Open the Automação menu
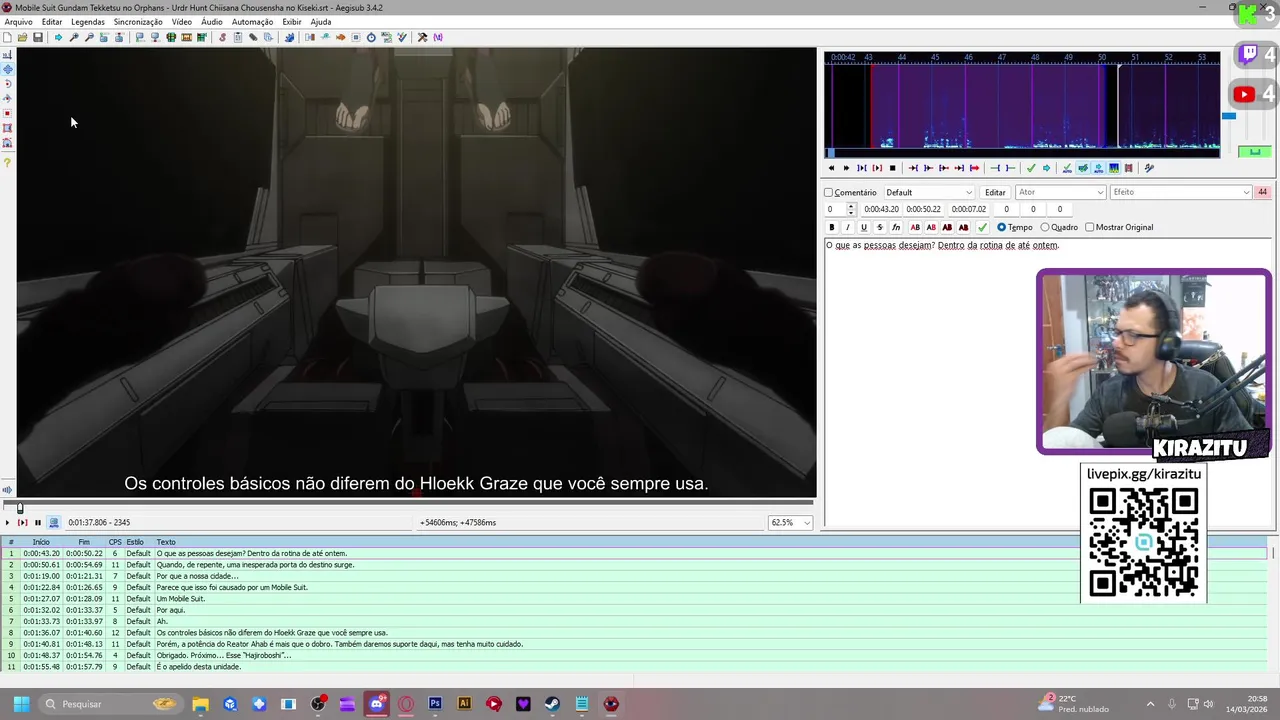The height and width of the screenshot is (720, 1280). click(x=252, y=22)
